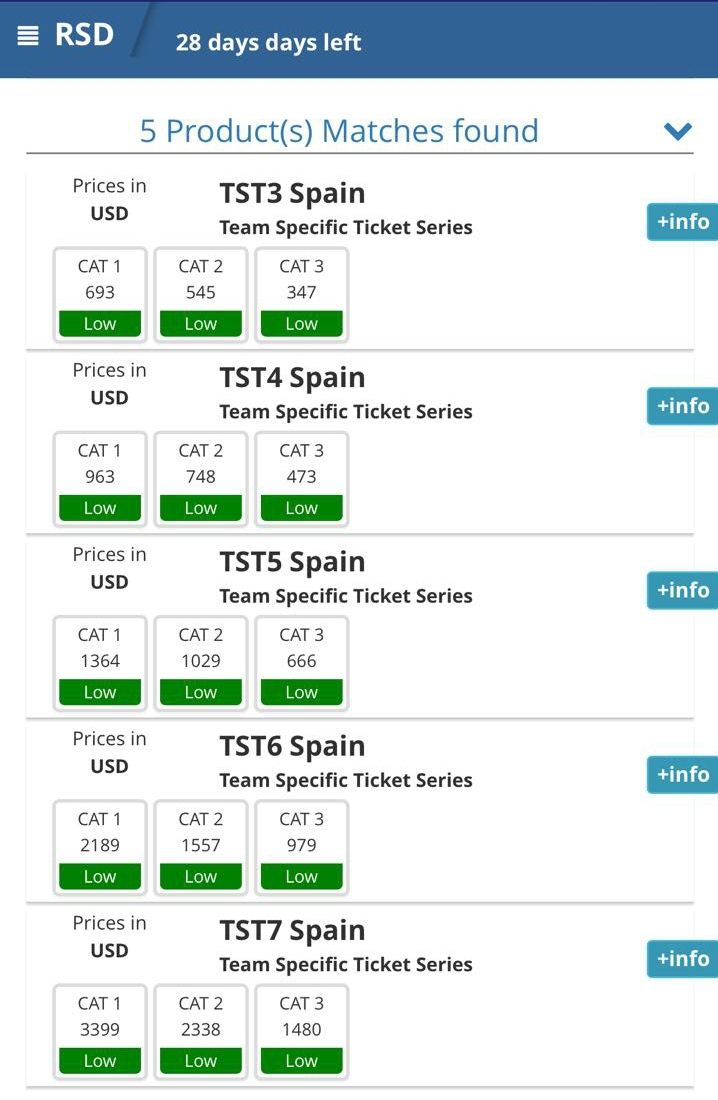Pick TST6 Spain CAT 2 priced 1557
Image resolution: width=718 pixels, height=1100 pixels.
point(201,846)
